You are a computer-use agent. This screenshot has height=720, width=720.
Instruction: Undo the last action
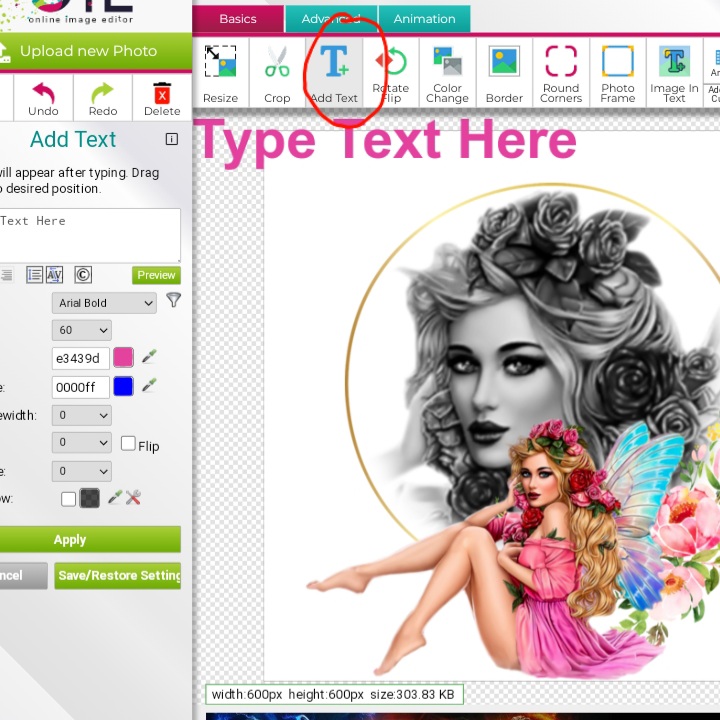(43, 99)
